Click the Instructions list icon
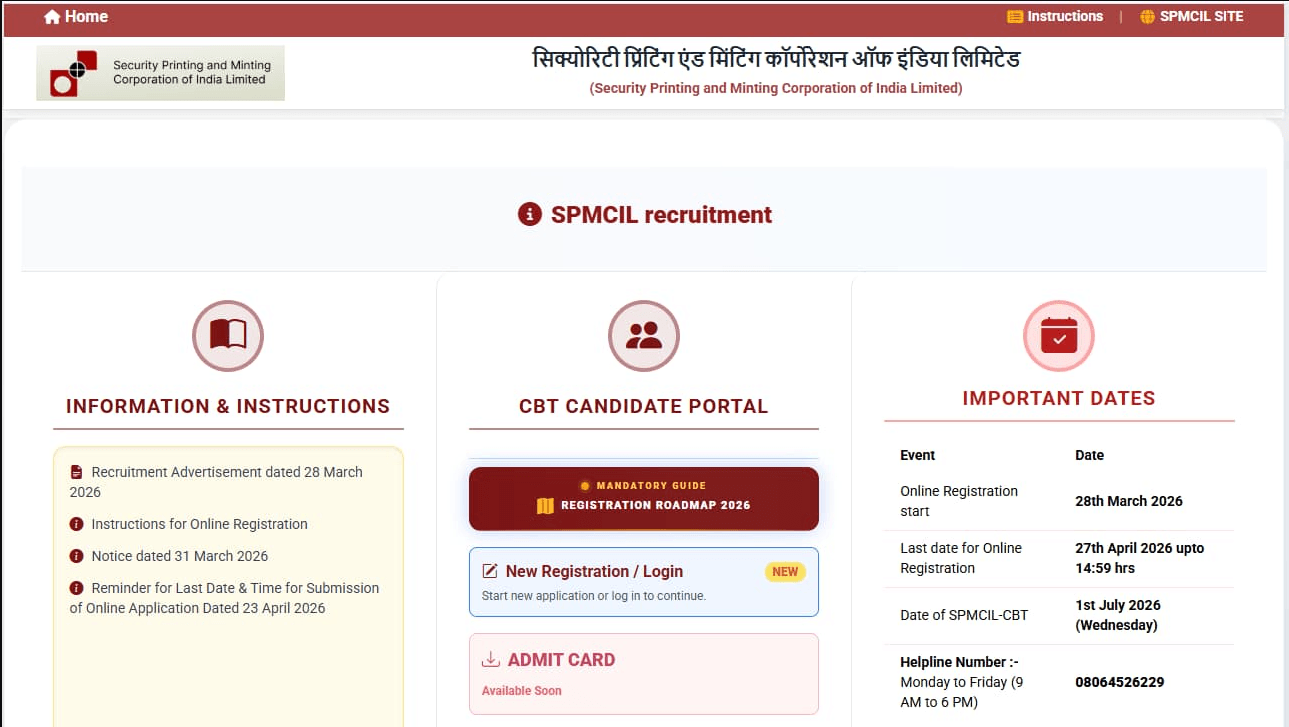1289x727 pixels. [x=1015, y=17]
